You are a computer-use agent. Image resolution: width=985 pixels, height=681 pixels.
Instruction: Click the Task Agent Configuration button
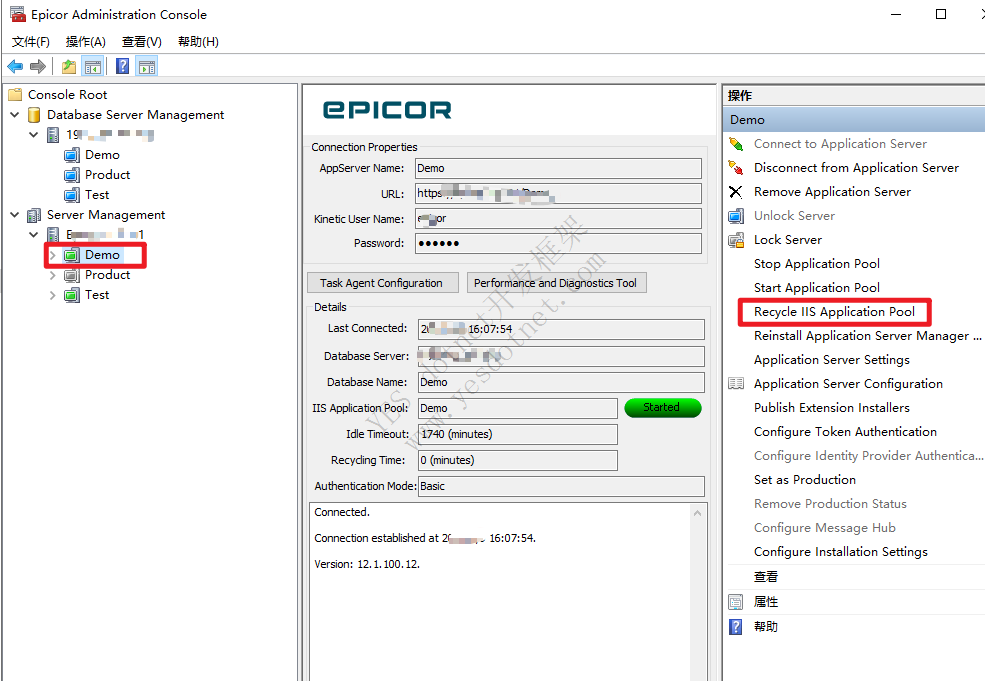point(382,282)
